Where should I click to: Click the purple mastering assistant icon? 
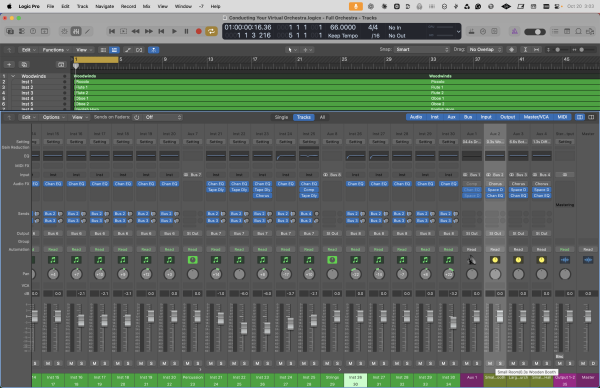pos(515,31)
